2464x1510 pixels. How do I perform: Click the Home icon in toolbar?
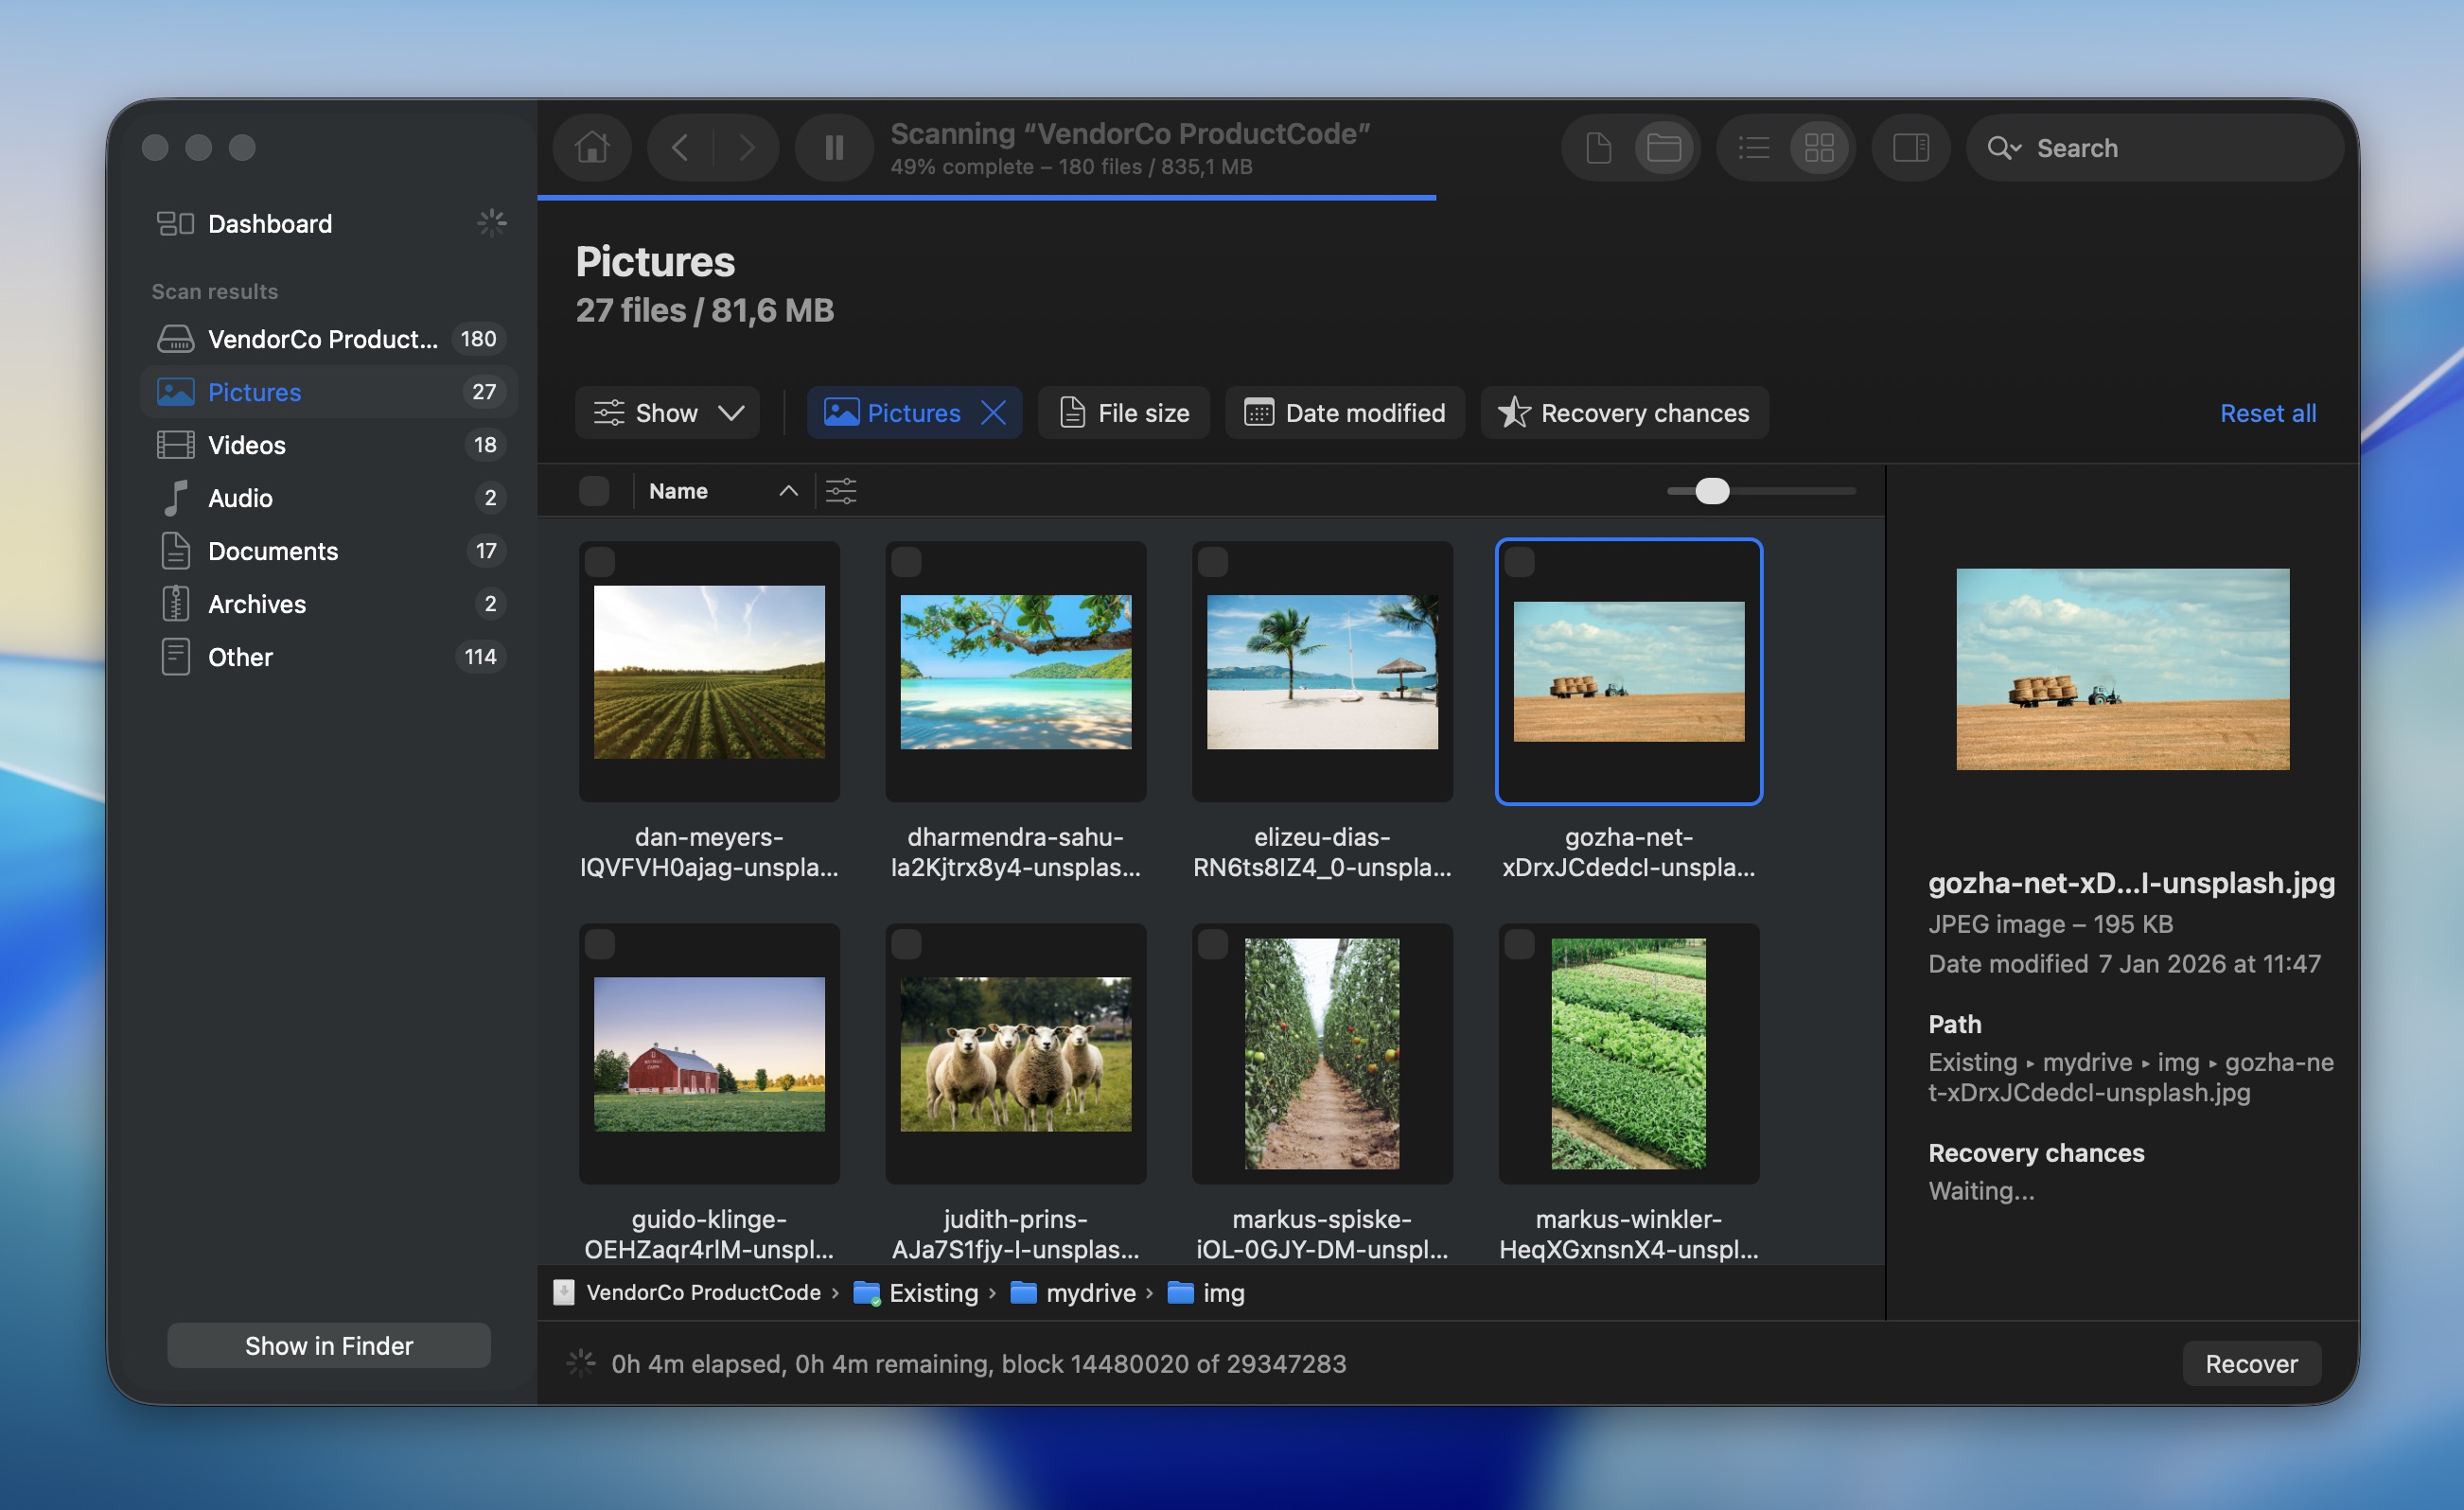(592, 148)
